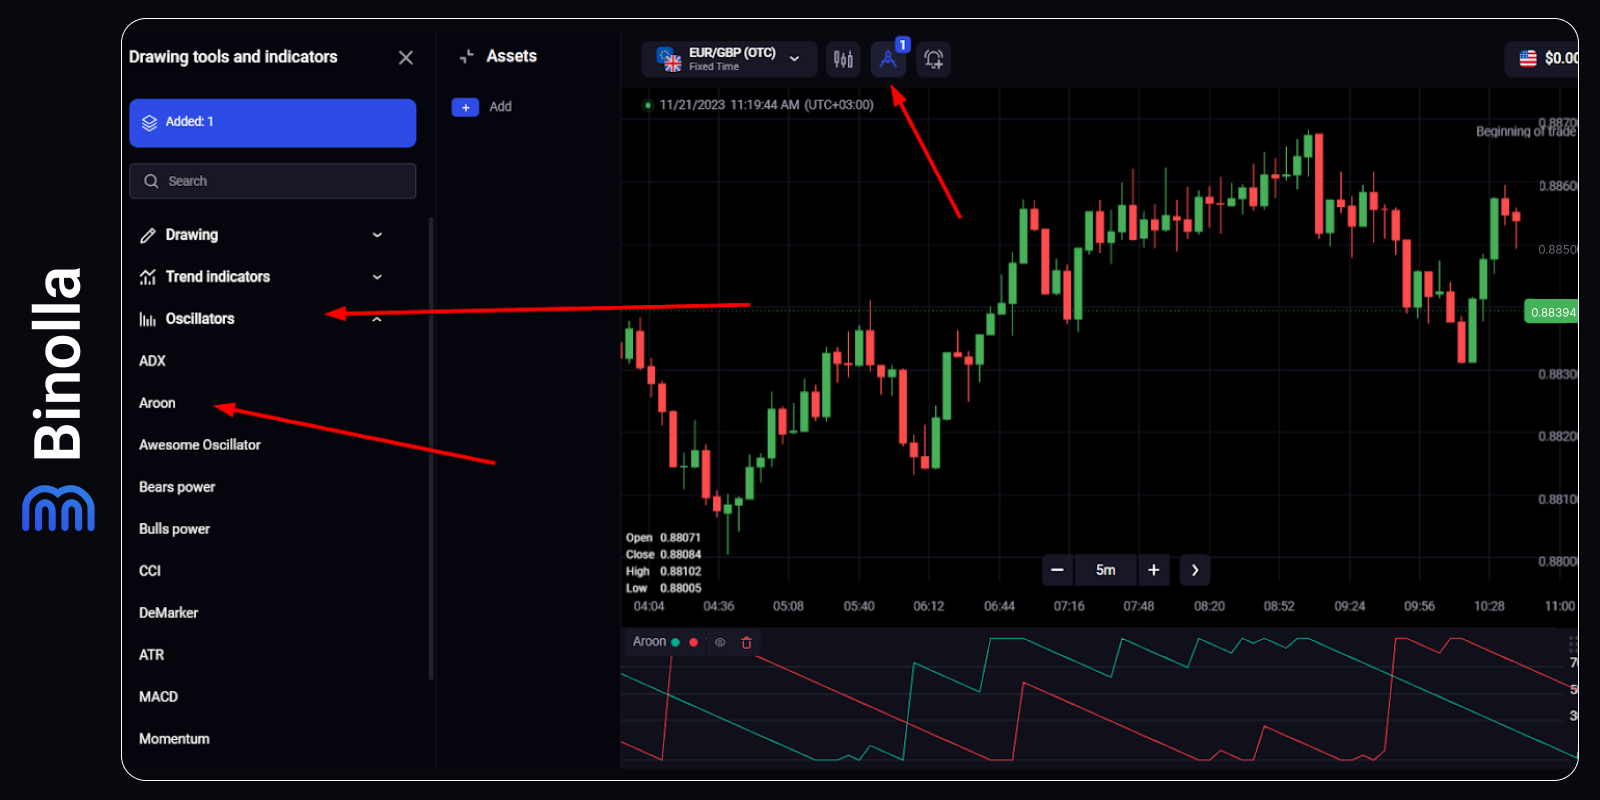This screenshot has height=800, width=1600.
Task: Delete Aroon indicator with trash icon
Action: pos(746,642)
